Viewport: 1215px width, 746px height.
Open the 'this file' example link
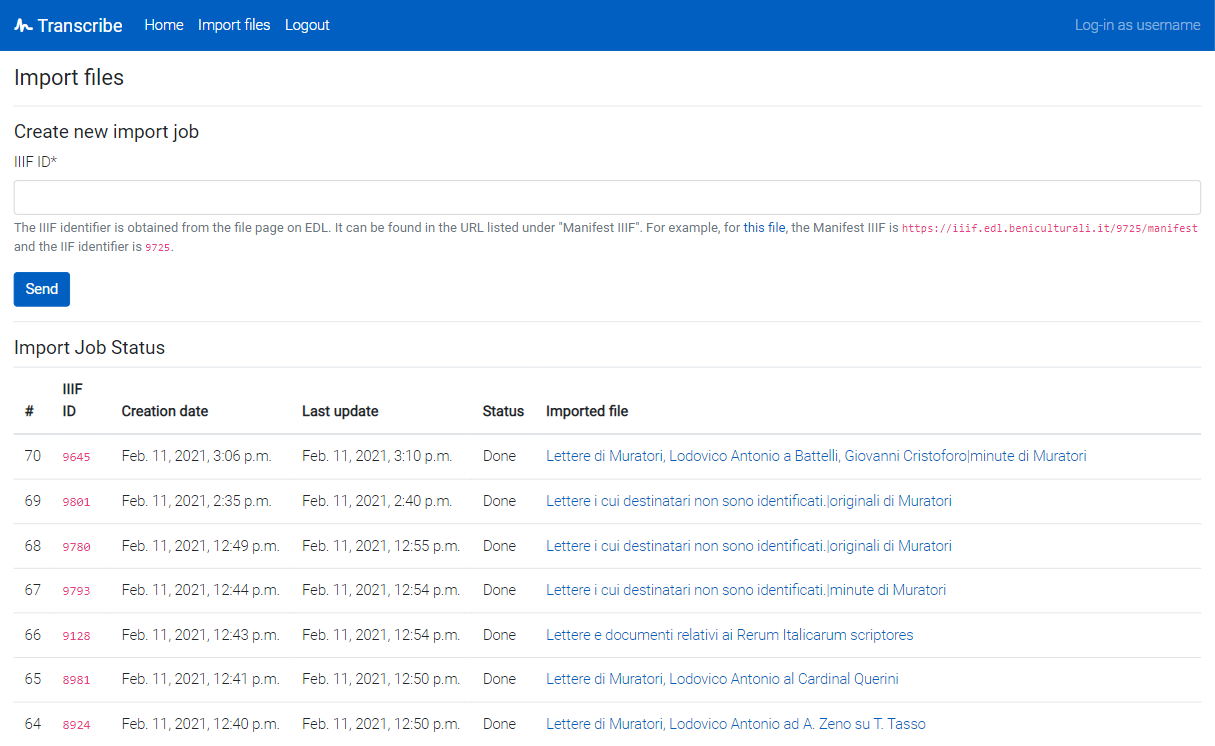764,228
